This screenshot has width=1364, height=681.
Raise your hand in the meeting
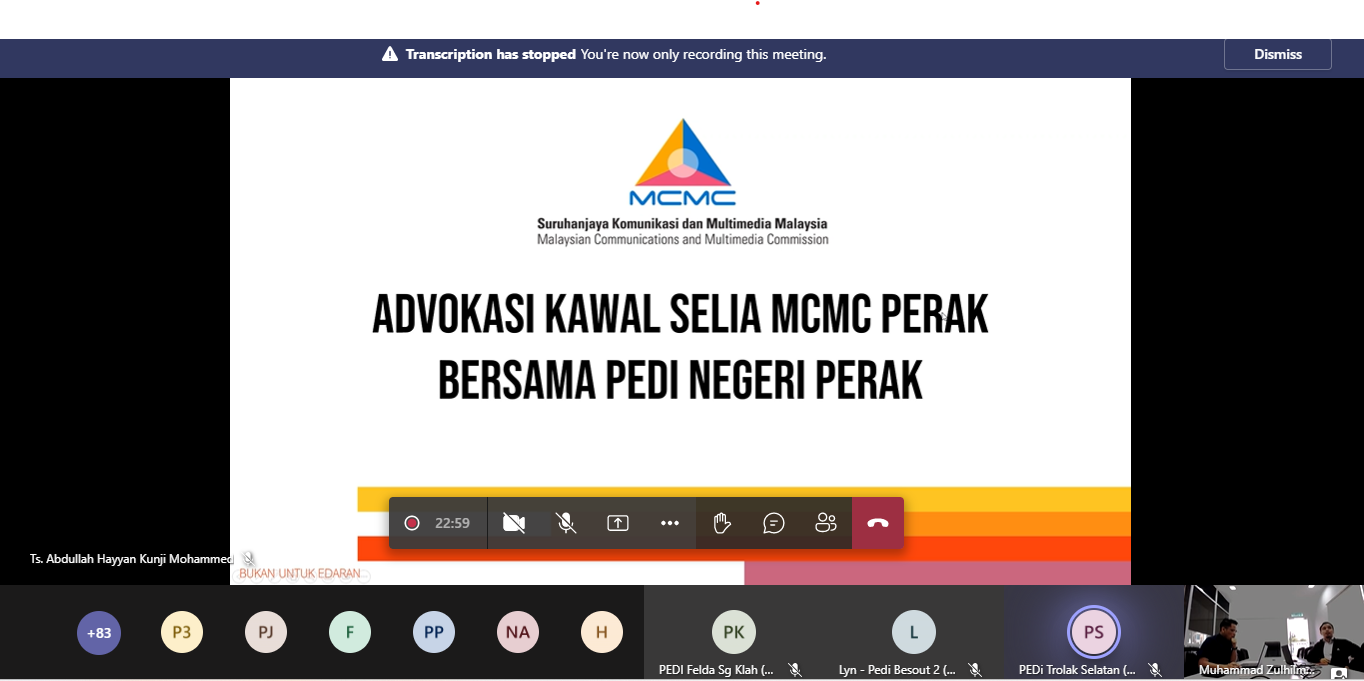click(x=722, y=523)
